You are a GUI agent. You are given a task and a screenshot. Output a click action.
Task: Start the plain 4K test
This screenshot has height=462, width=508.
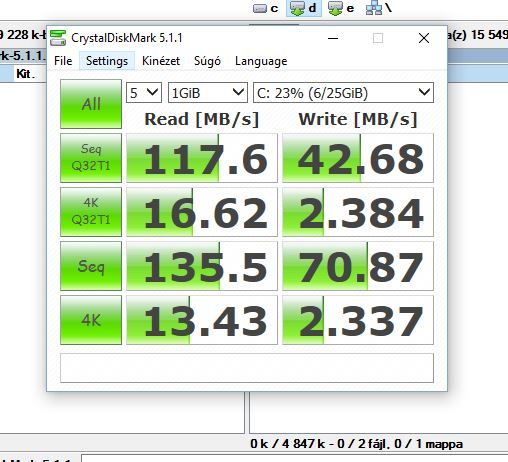91,320
